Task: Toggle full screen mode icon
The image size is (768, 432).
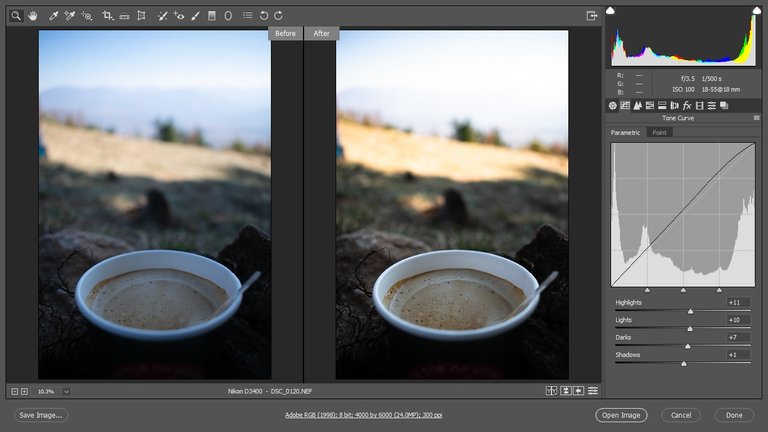Action: coord(592,16)
